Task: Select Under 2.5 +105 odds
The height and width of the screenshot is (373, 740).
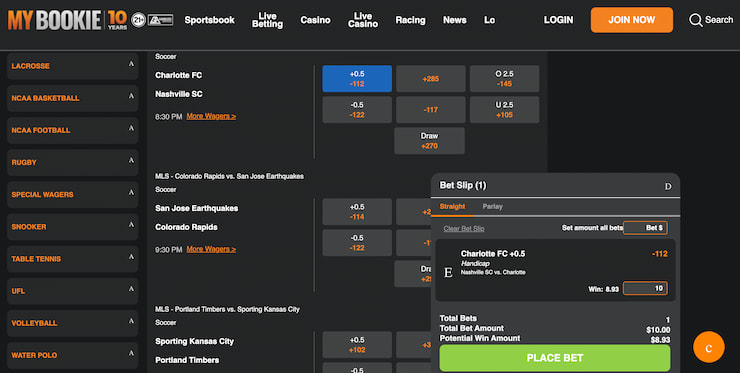Action: click(x=504, y=110)
